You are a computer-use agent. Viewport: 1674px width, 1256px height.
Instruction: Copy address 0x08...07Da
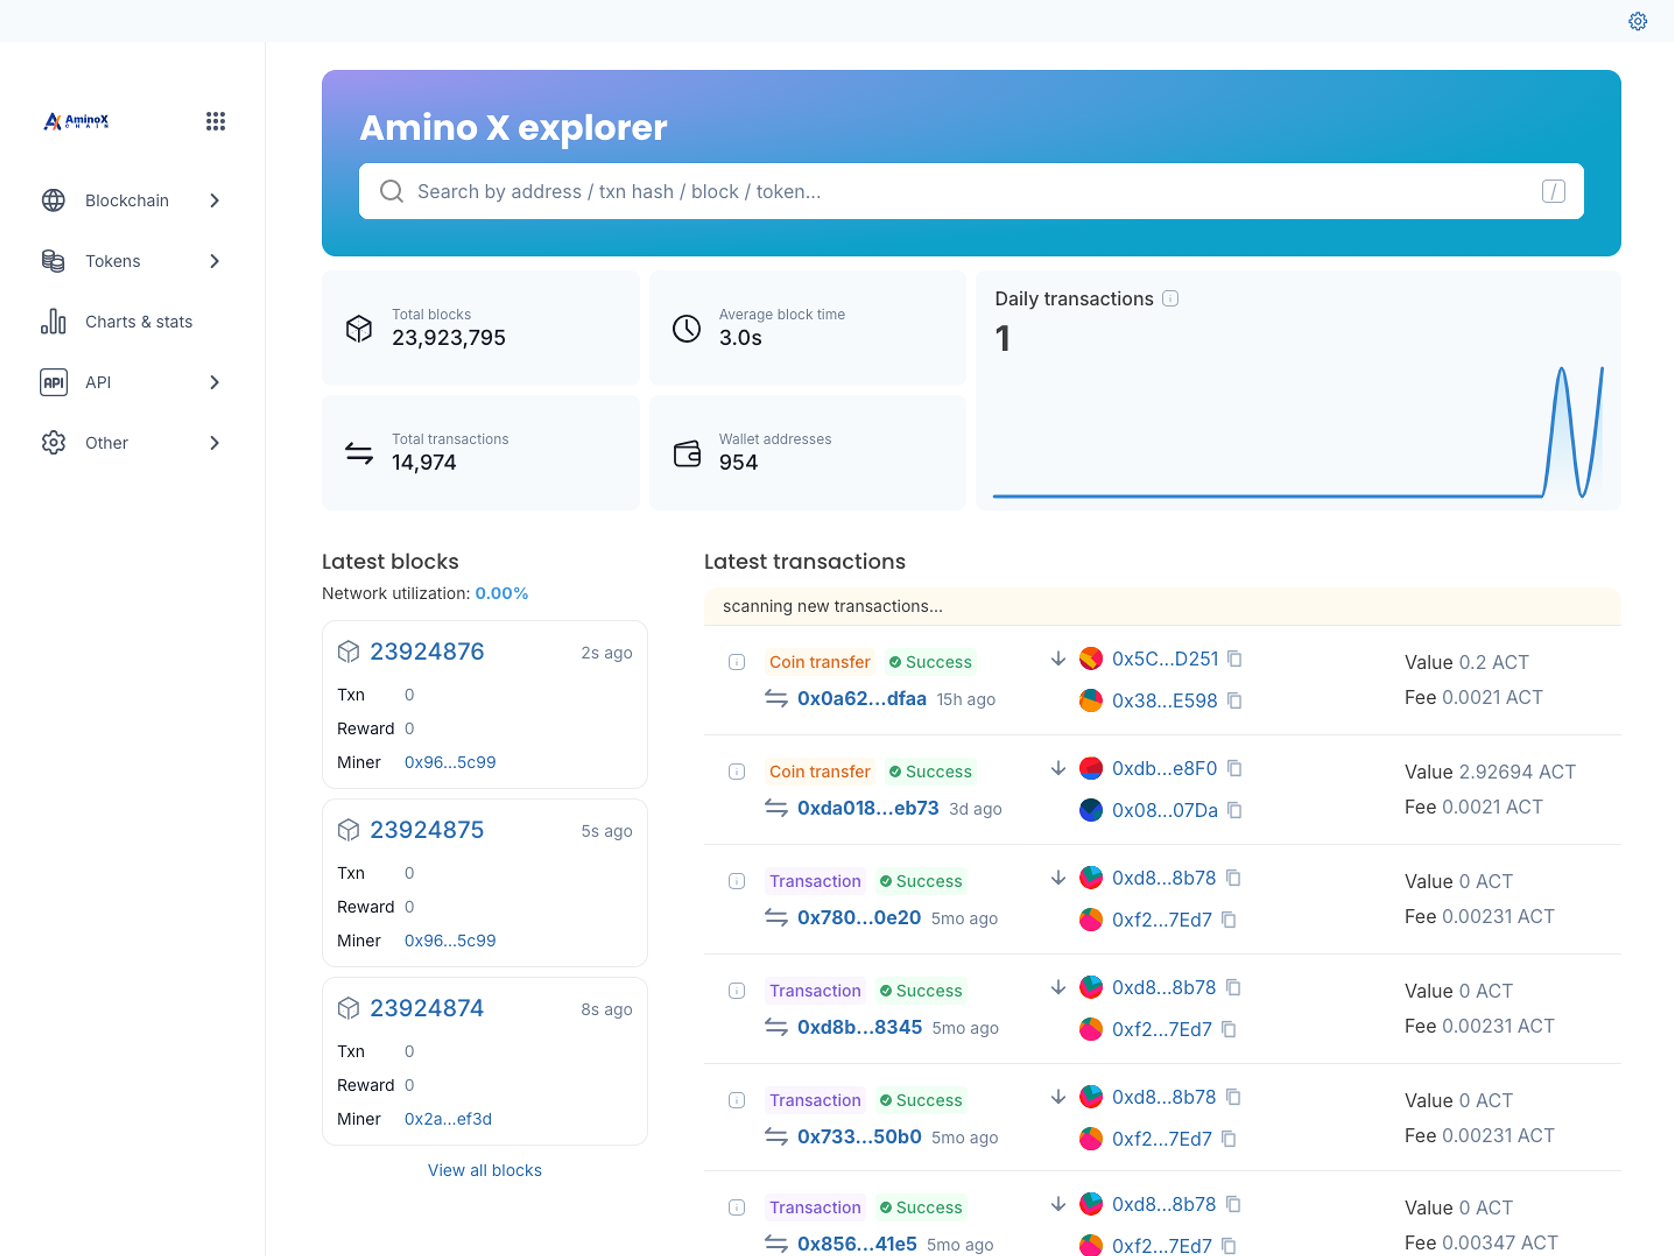1235,810
